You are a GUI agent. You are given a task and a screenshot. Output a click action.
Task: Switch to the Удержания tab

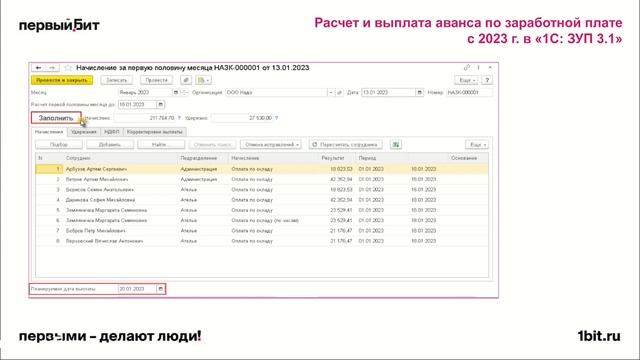pyautogui.click(x=84, y=132)
